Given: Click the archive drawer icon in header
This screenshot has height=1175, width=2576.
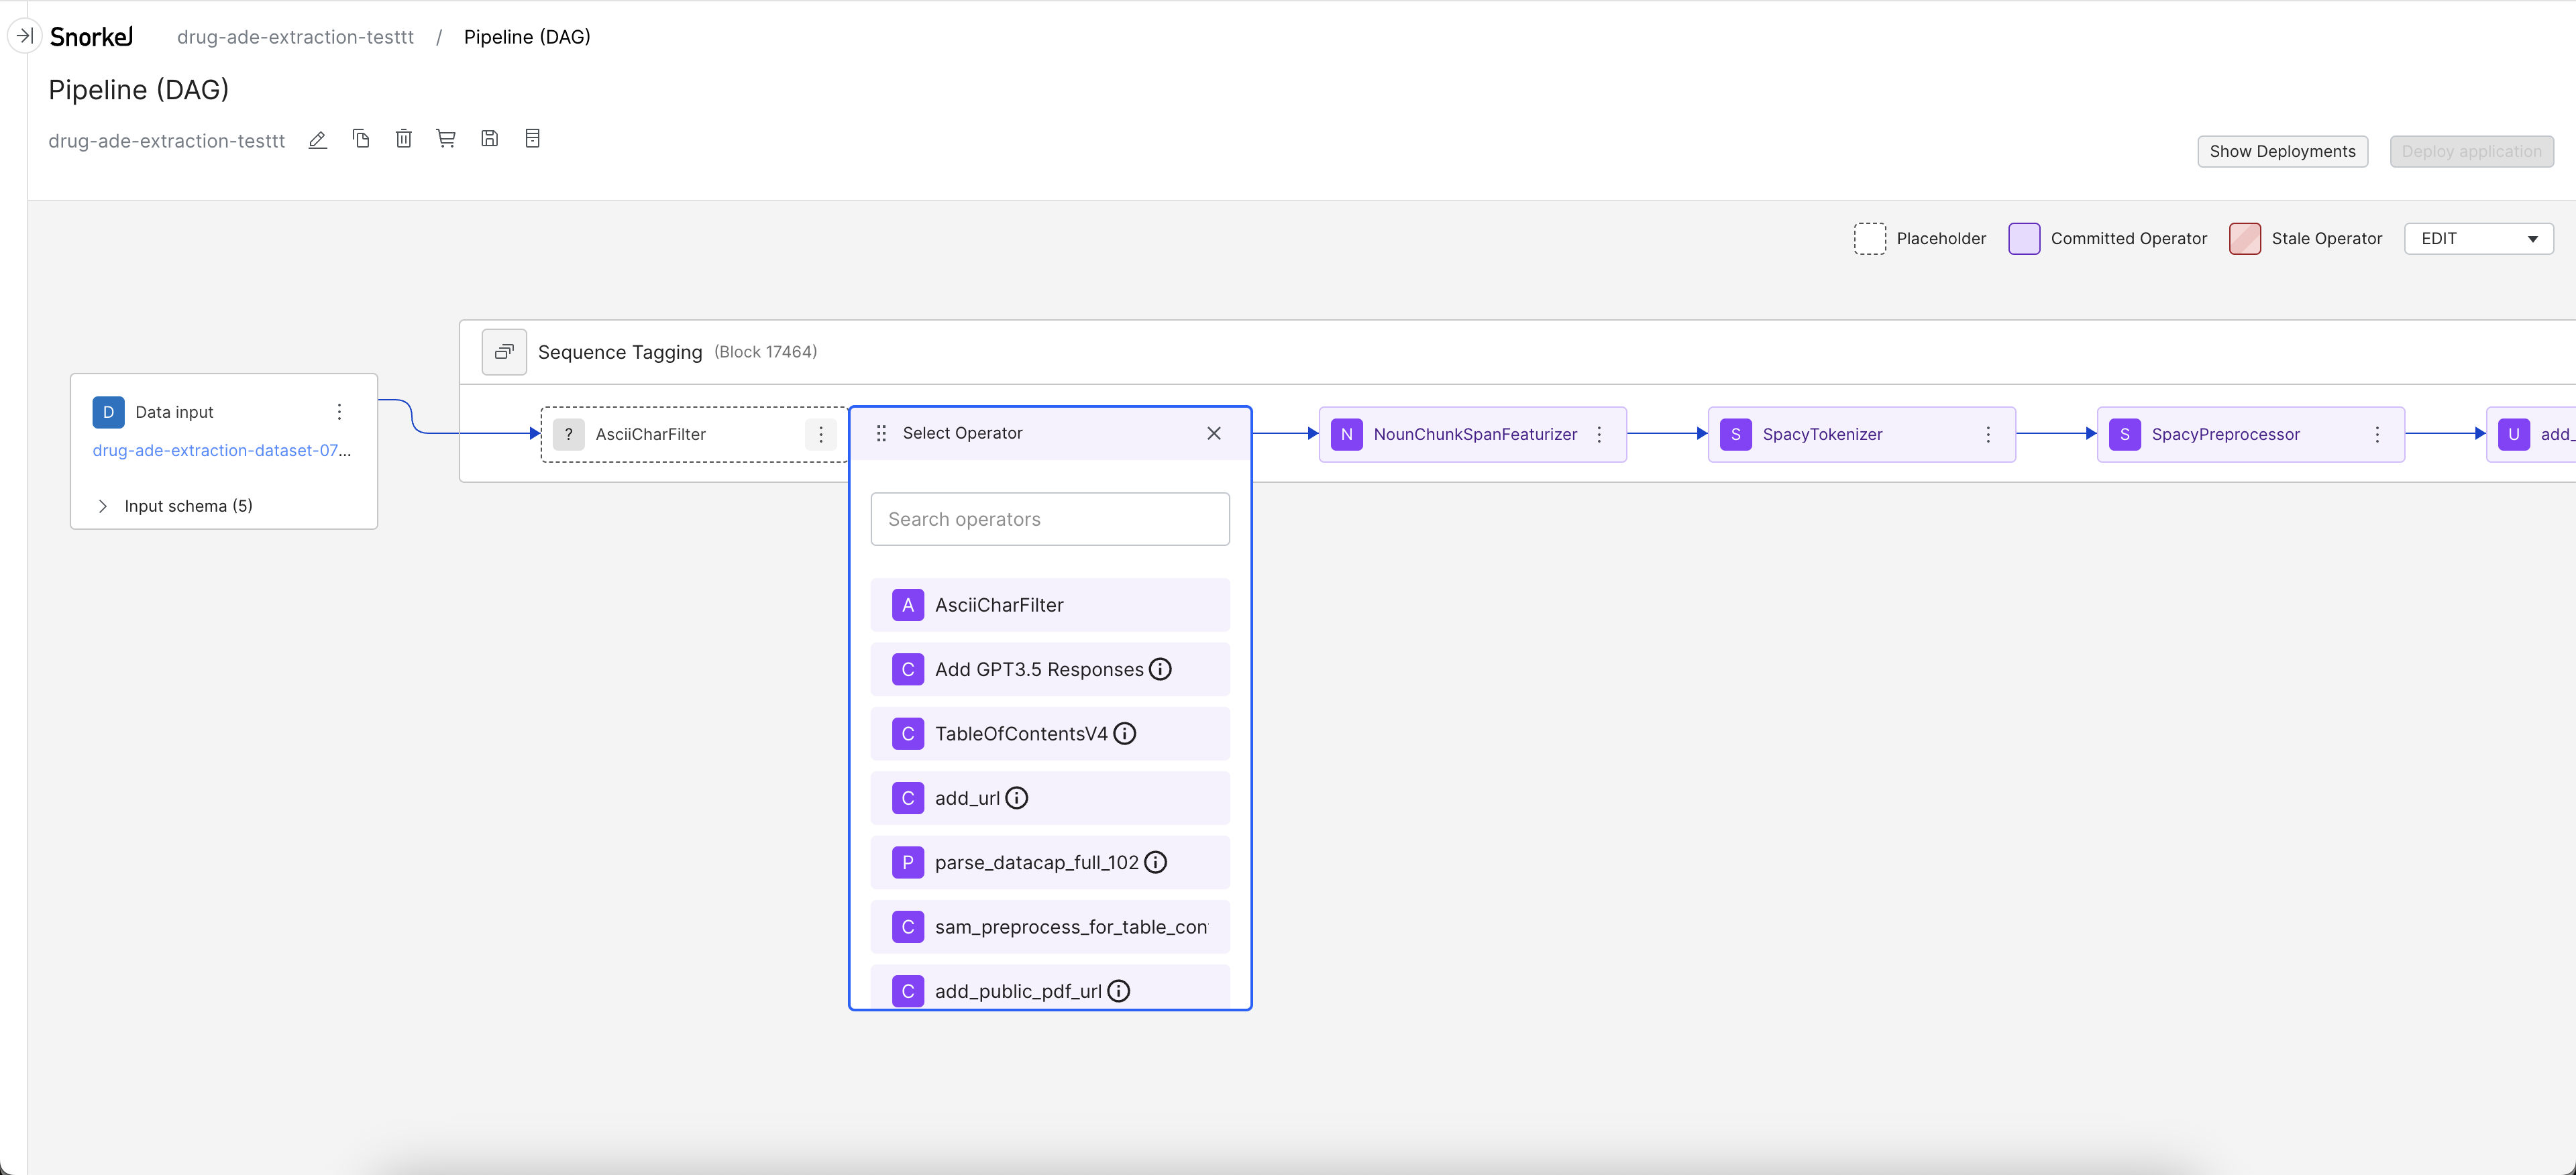Looking at the screenshot, I should point(533,139).
